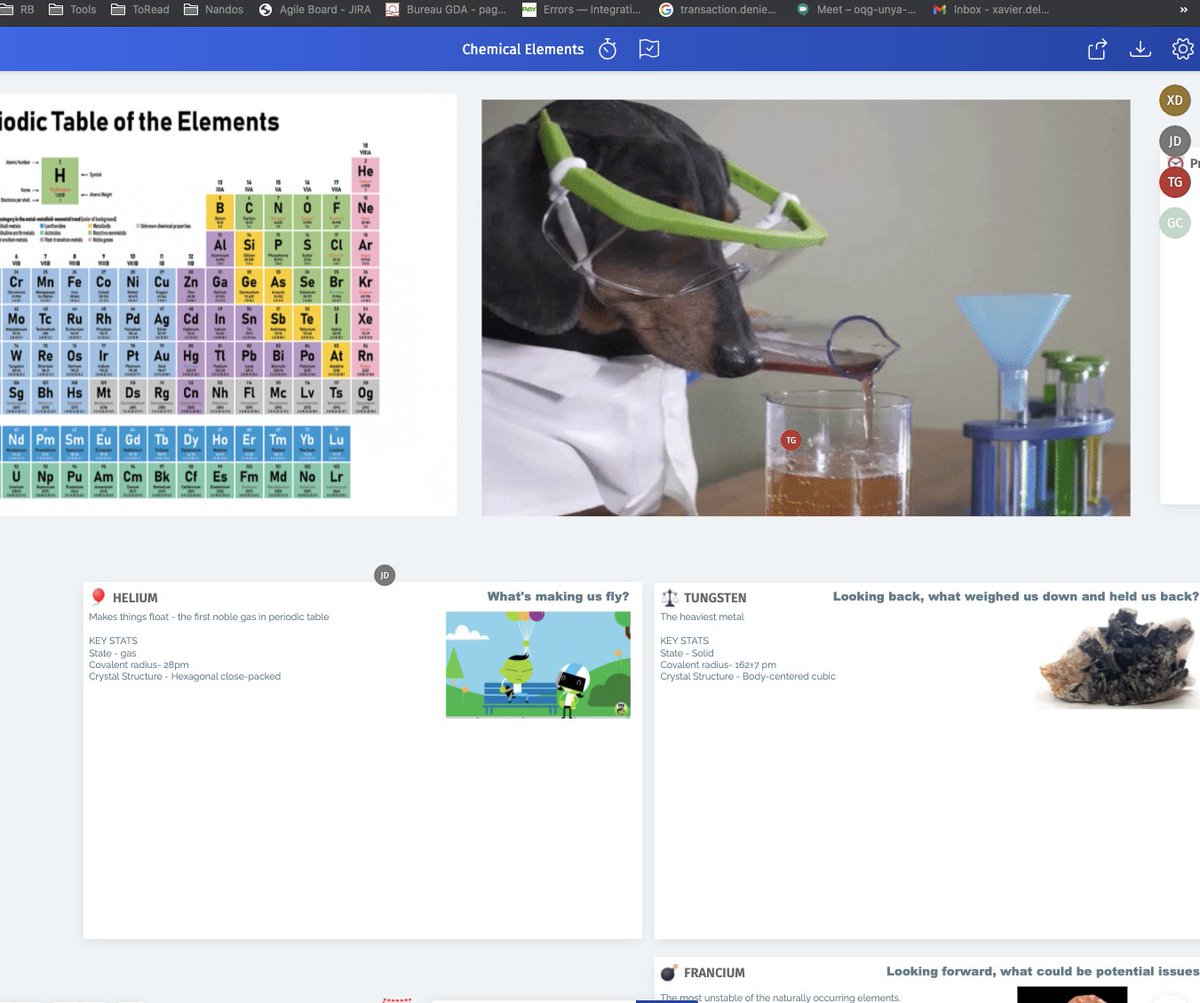Click the XD participant avatar
The width and height of the screenshot is (1200, 1003).
[x=1175, y=100]
